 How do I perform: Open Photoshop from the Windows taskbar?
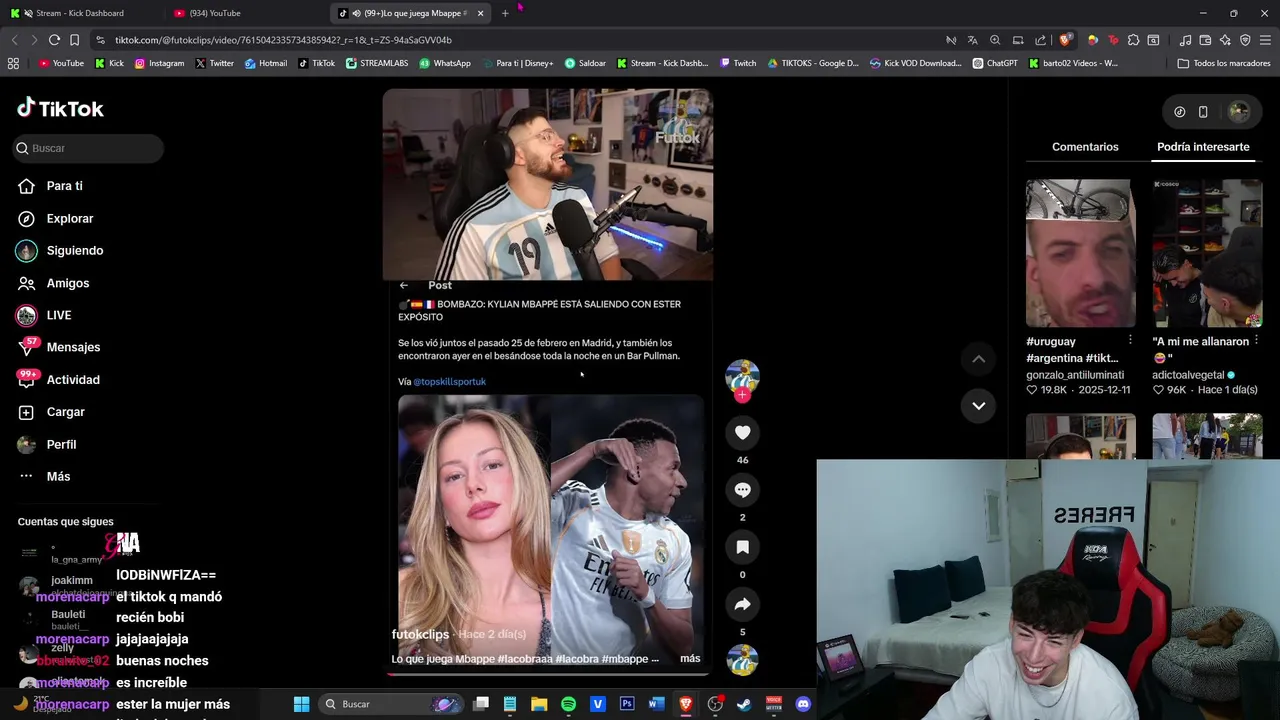click(627, 704)
